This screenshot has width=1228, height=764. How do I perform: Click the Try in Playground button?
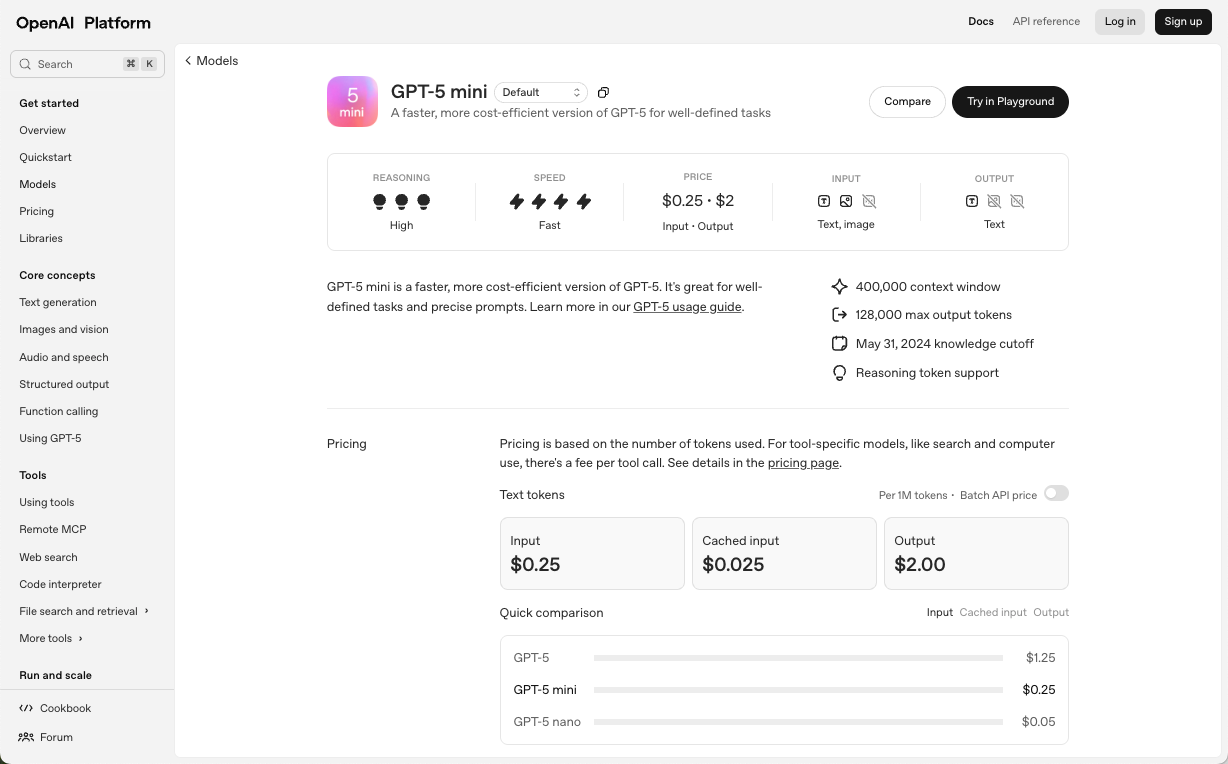(x=1010, y=101)
